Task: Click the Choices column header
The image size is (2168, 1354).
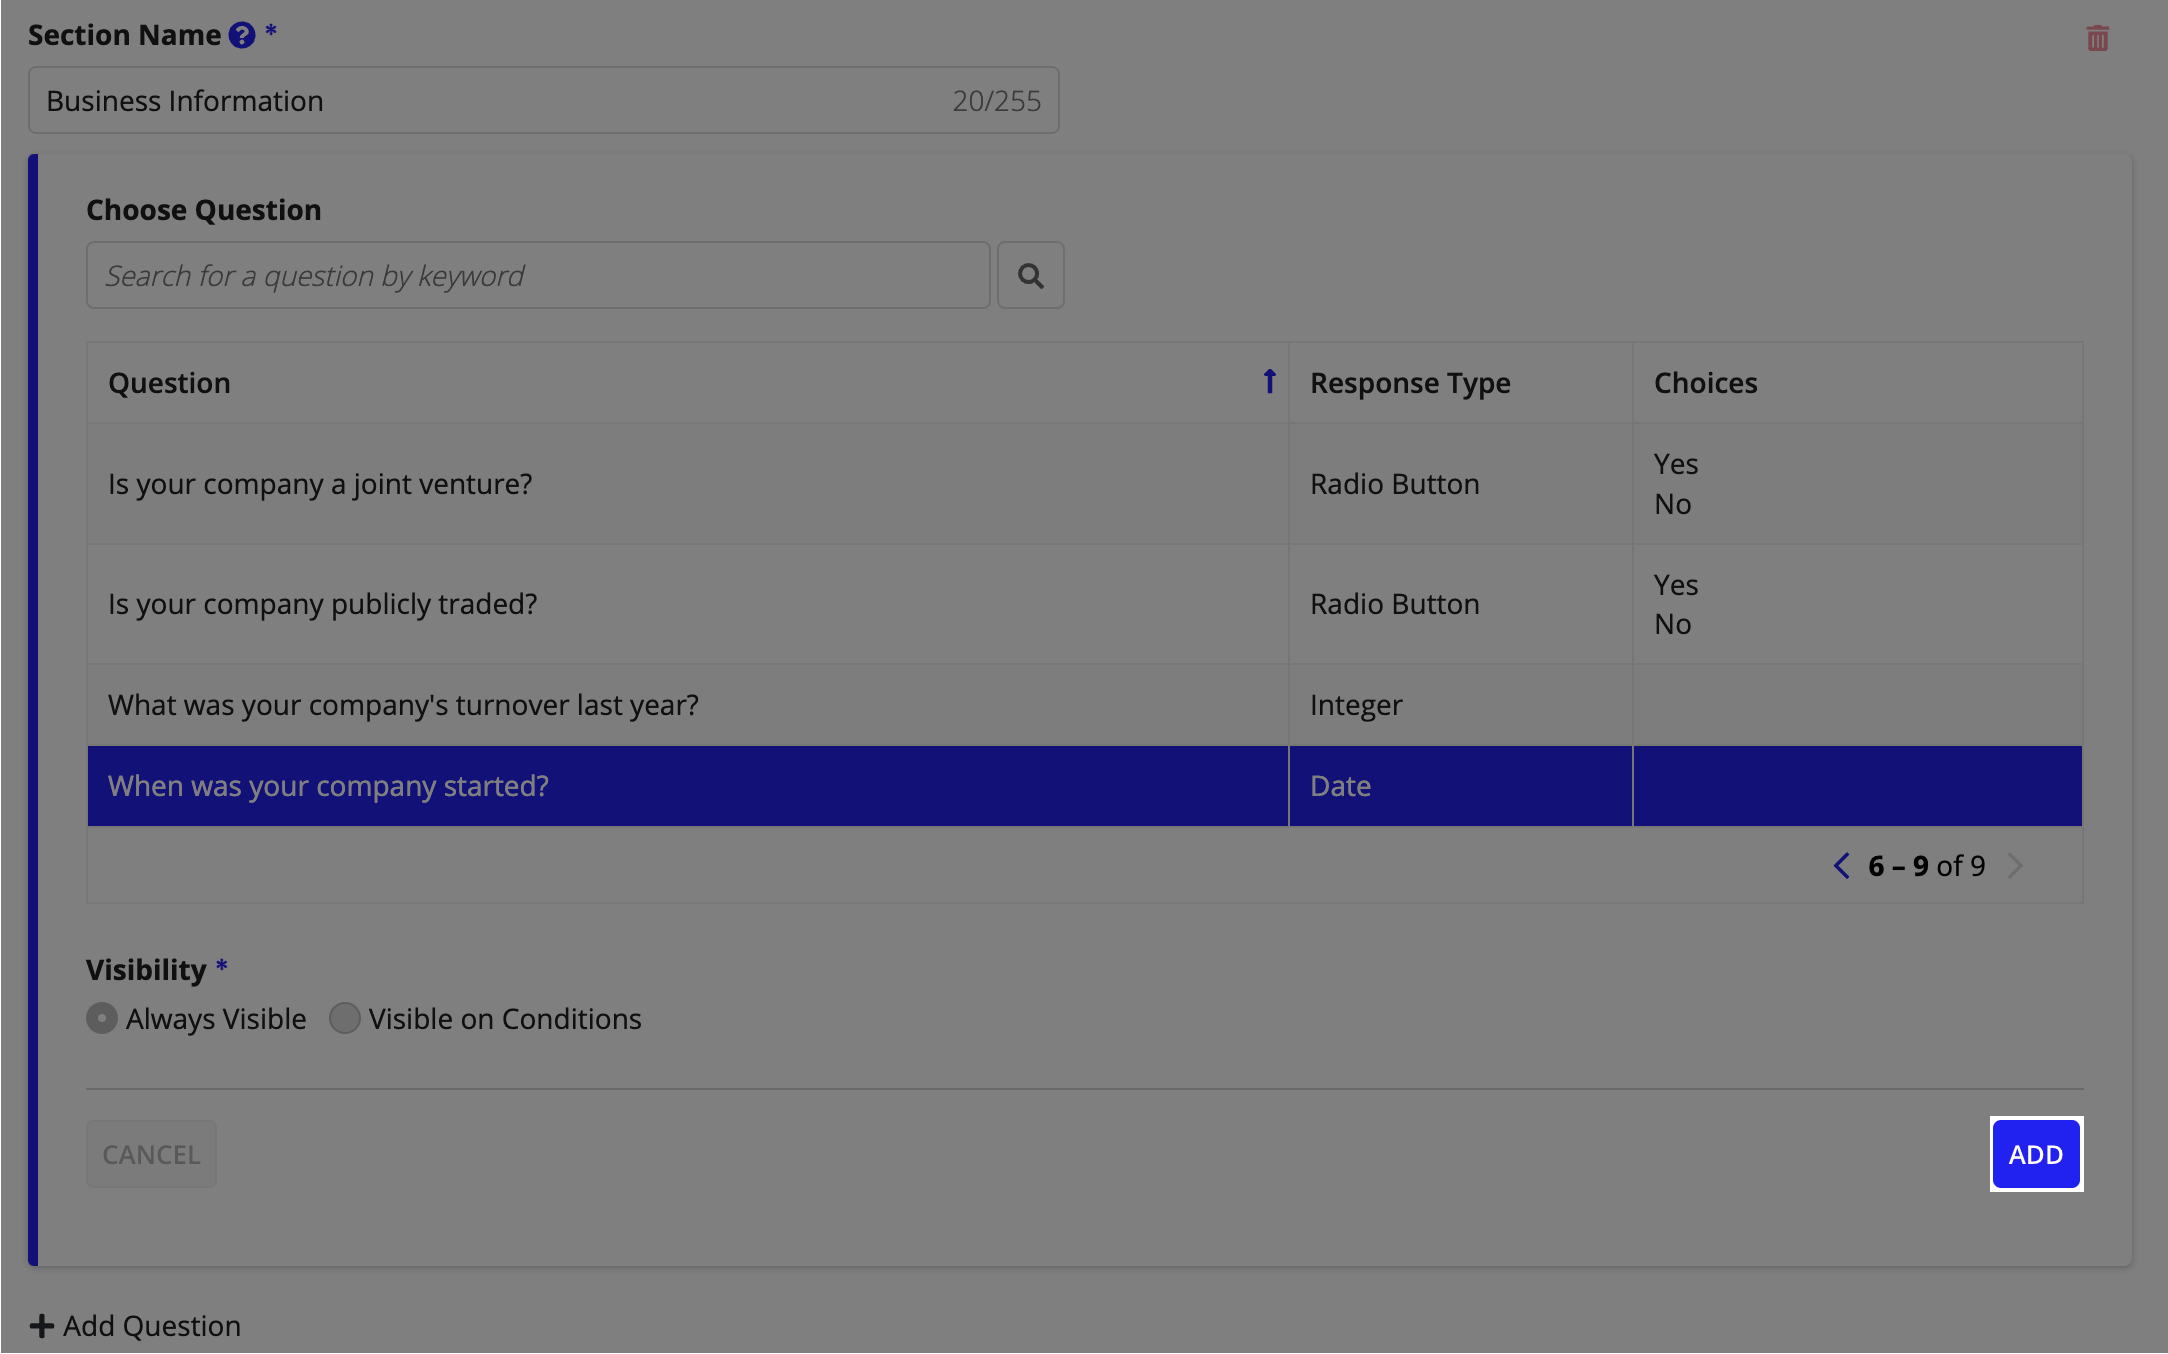Action: [1858, 383]
